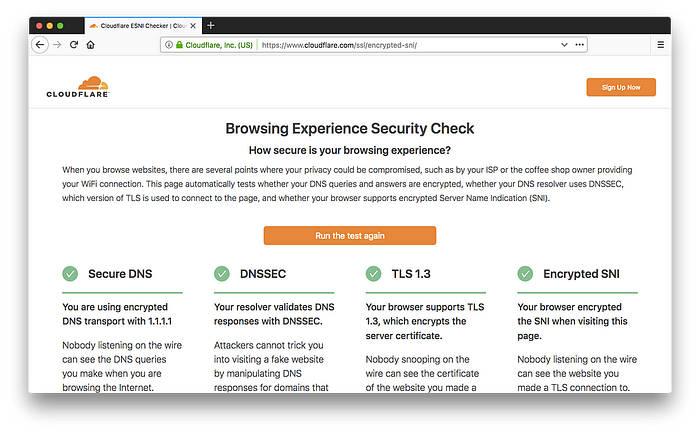This screenshot has width=700, height=435.
Task: Open a new tab with plus button
Action: tap(211, 25)
